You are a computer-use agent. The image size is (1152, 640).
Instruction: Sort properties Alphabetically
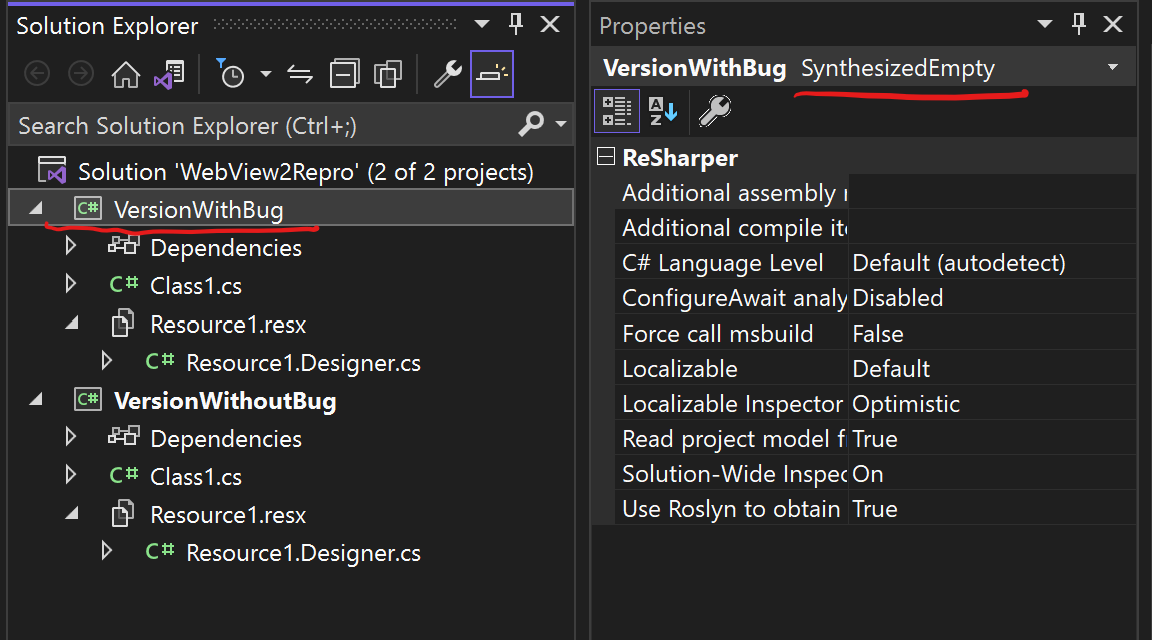(x=662, y=111)
